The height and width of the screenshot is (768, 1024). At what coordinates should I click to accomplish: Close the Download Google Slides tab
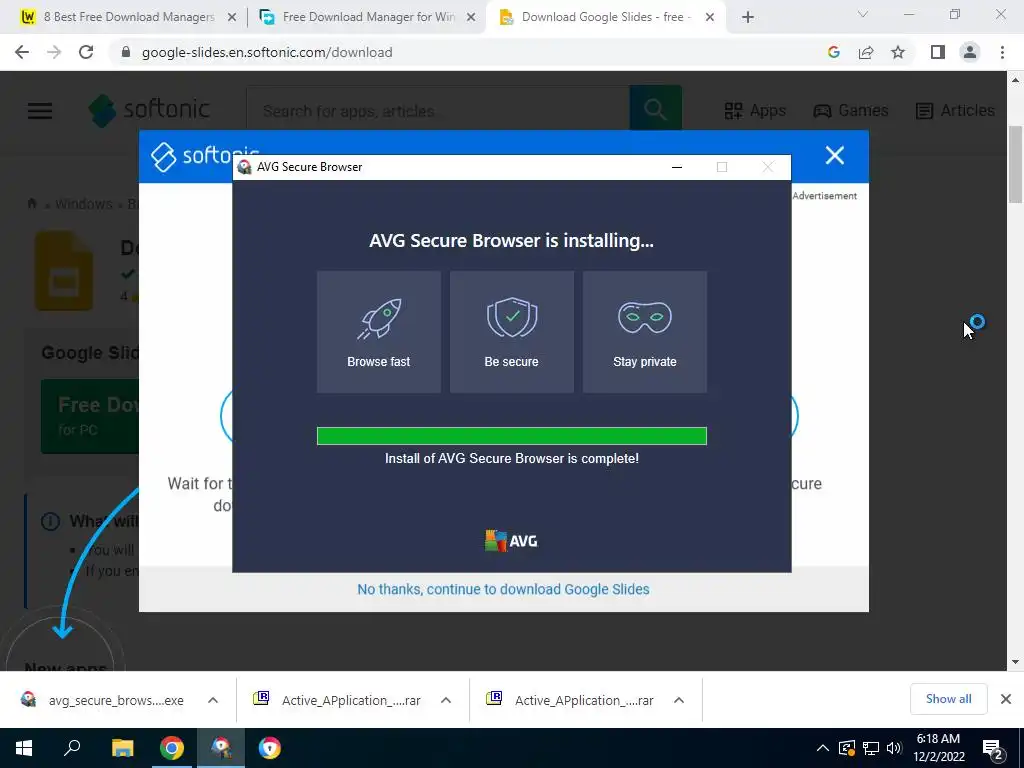(710, 18)
